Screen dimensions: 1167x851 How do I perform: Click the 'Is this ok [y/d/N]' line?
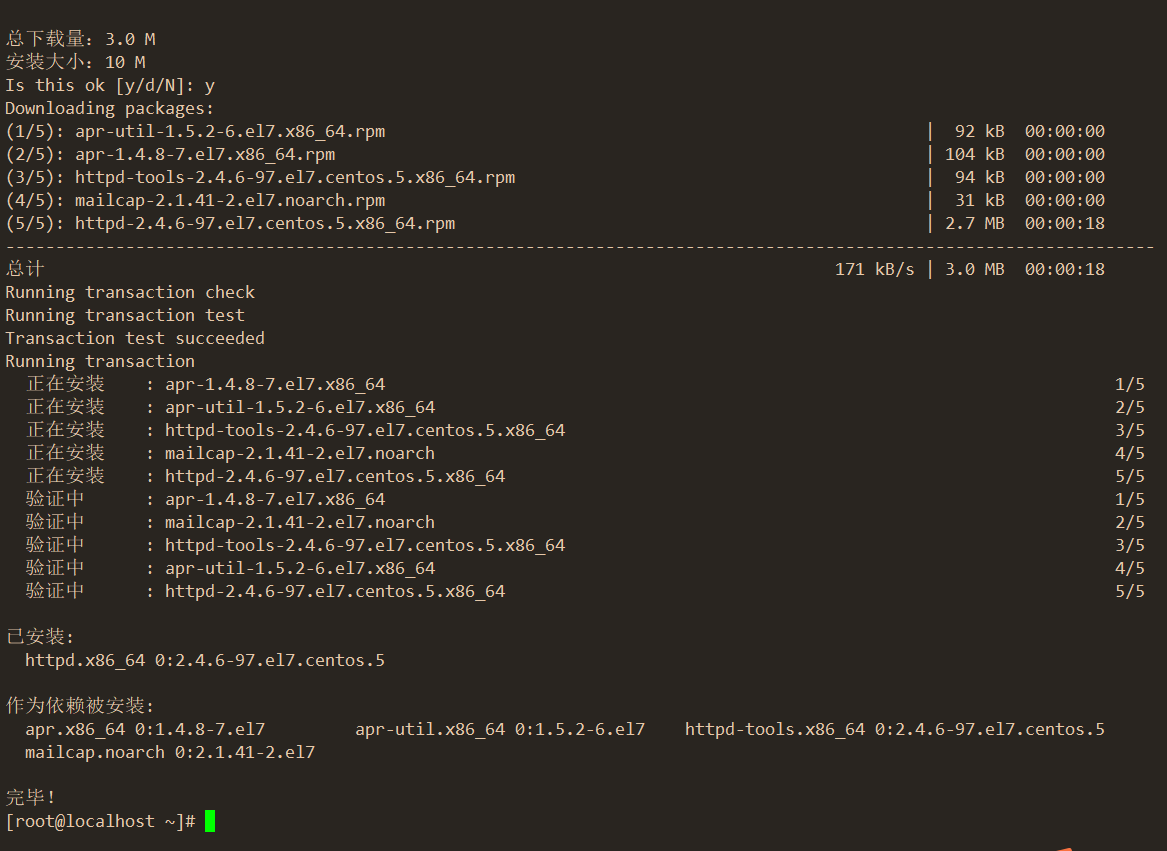(110, 86)
